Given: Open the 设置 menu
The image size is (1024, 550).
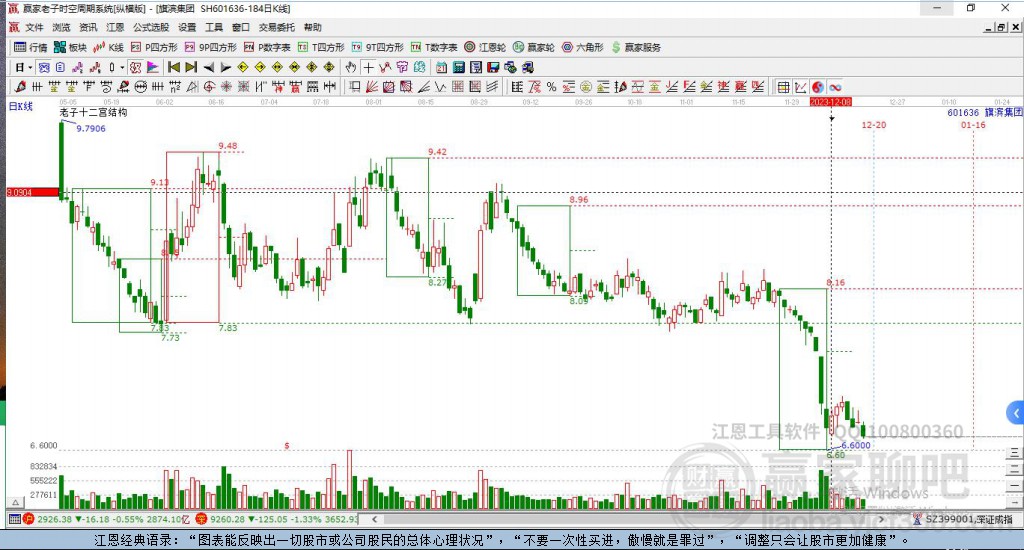Looking at the screenshot, I should [x=187, y=27].
